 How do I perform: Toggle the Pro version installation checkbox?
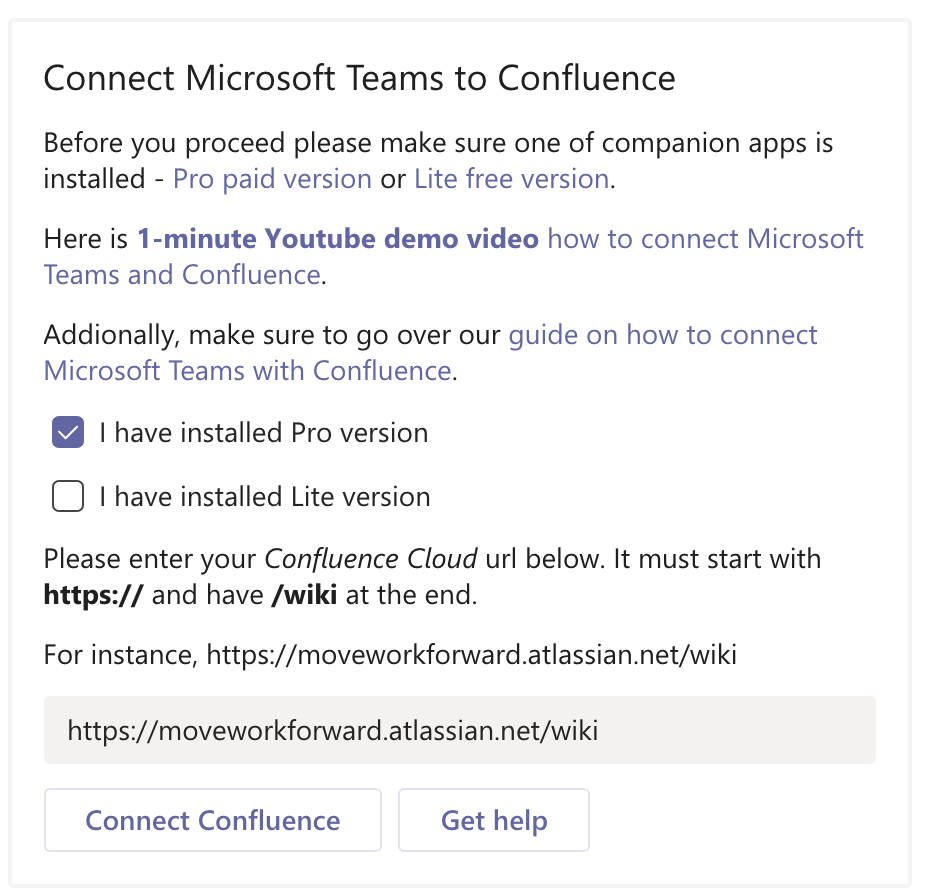(67, 432)
